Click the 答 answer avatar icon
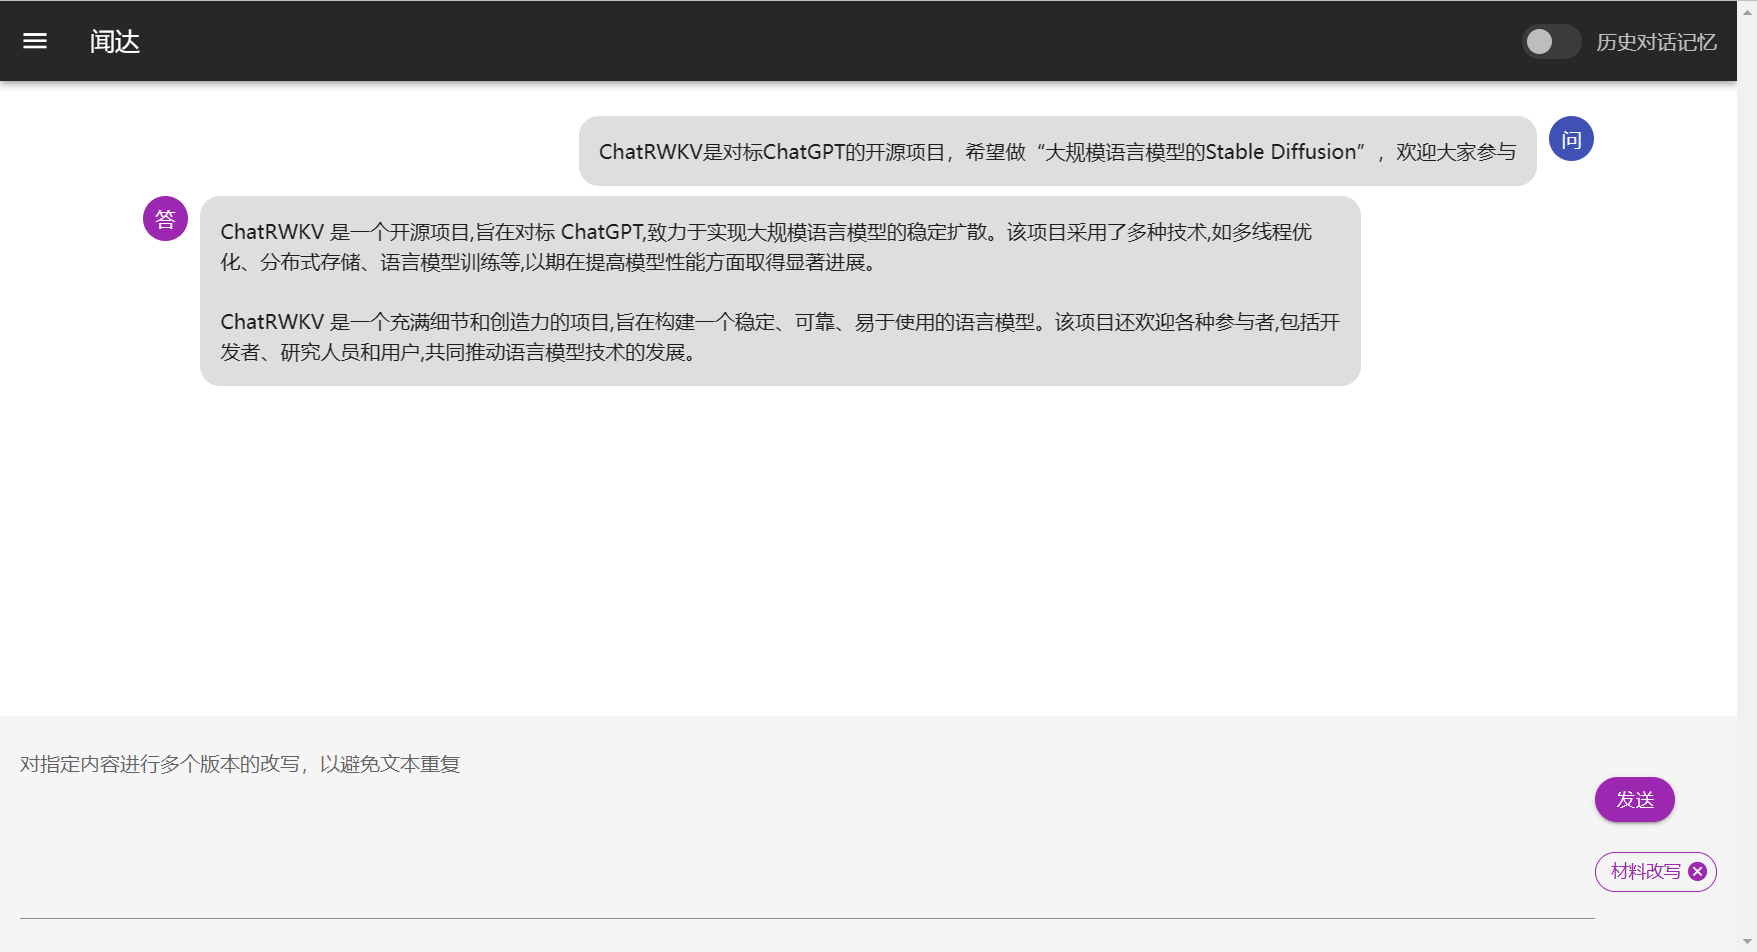Screen dimensions: 1757x952 click(x=165, y=219)
